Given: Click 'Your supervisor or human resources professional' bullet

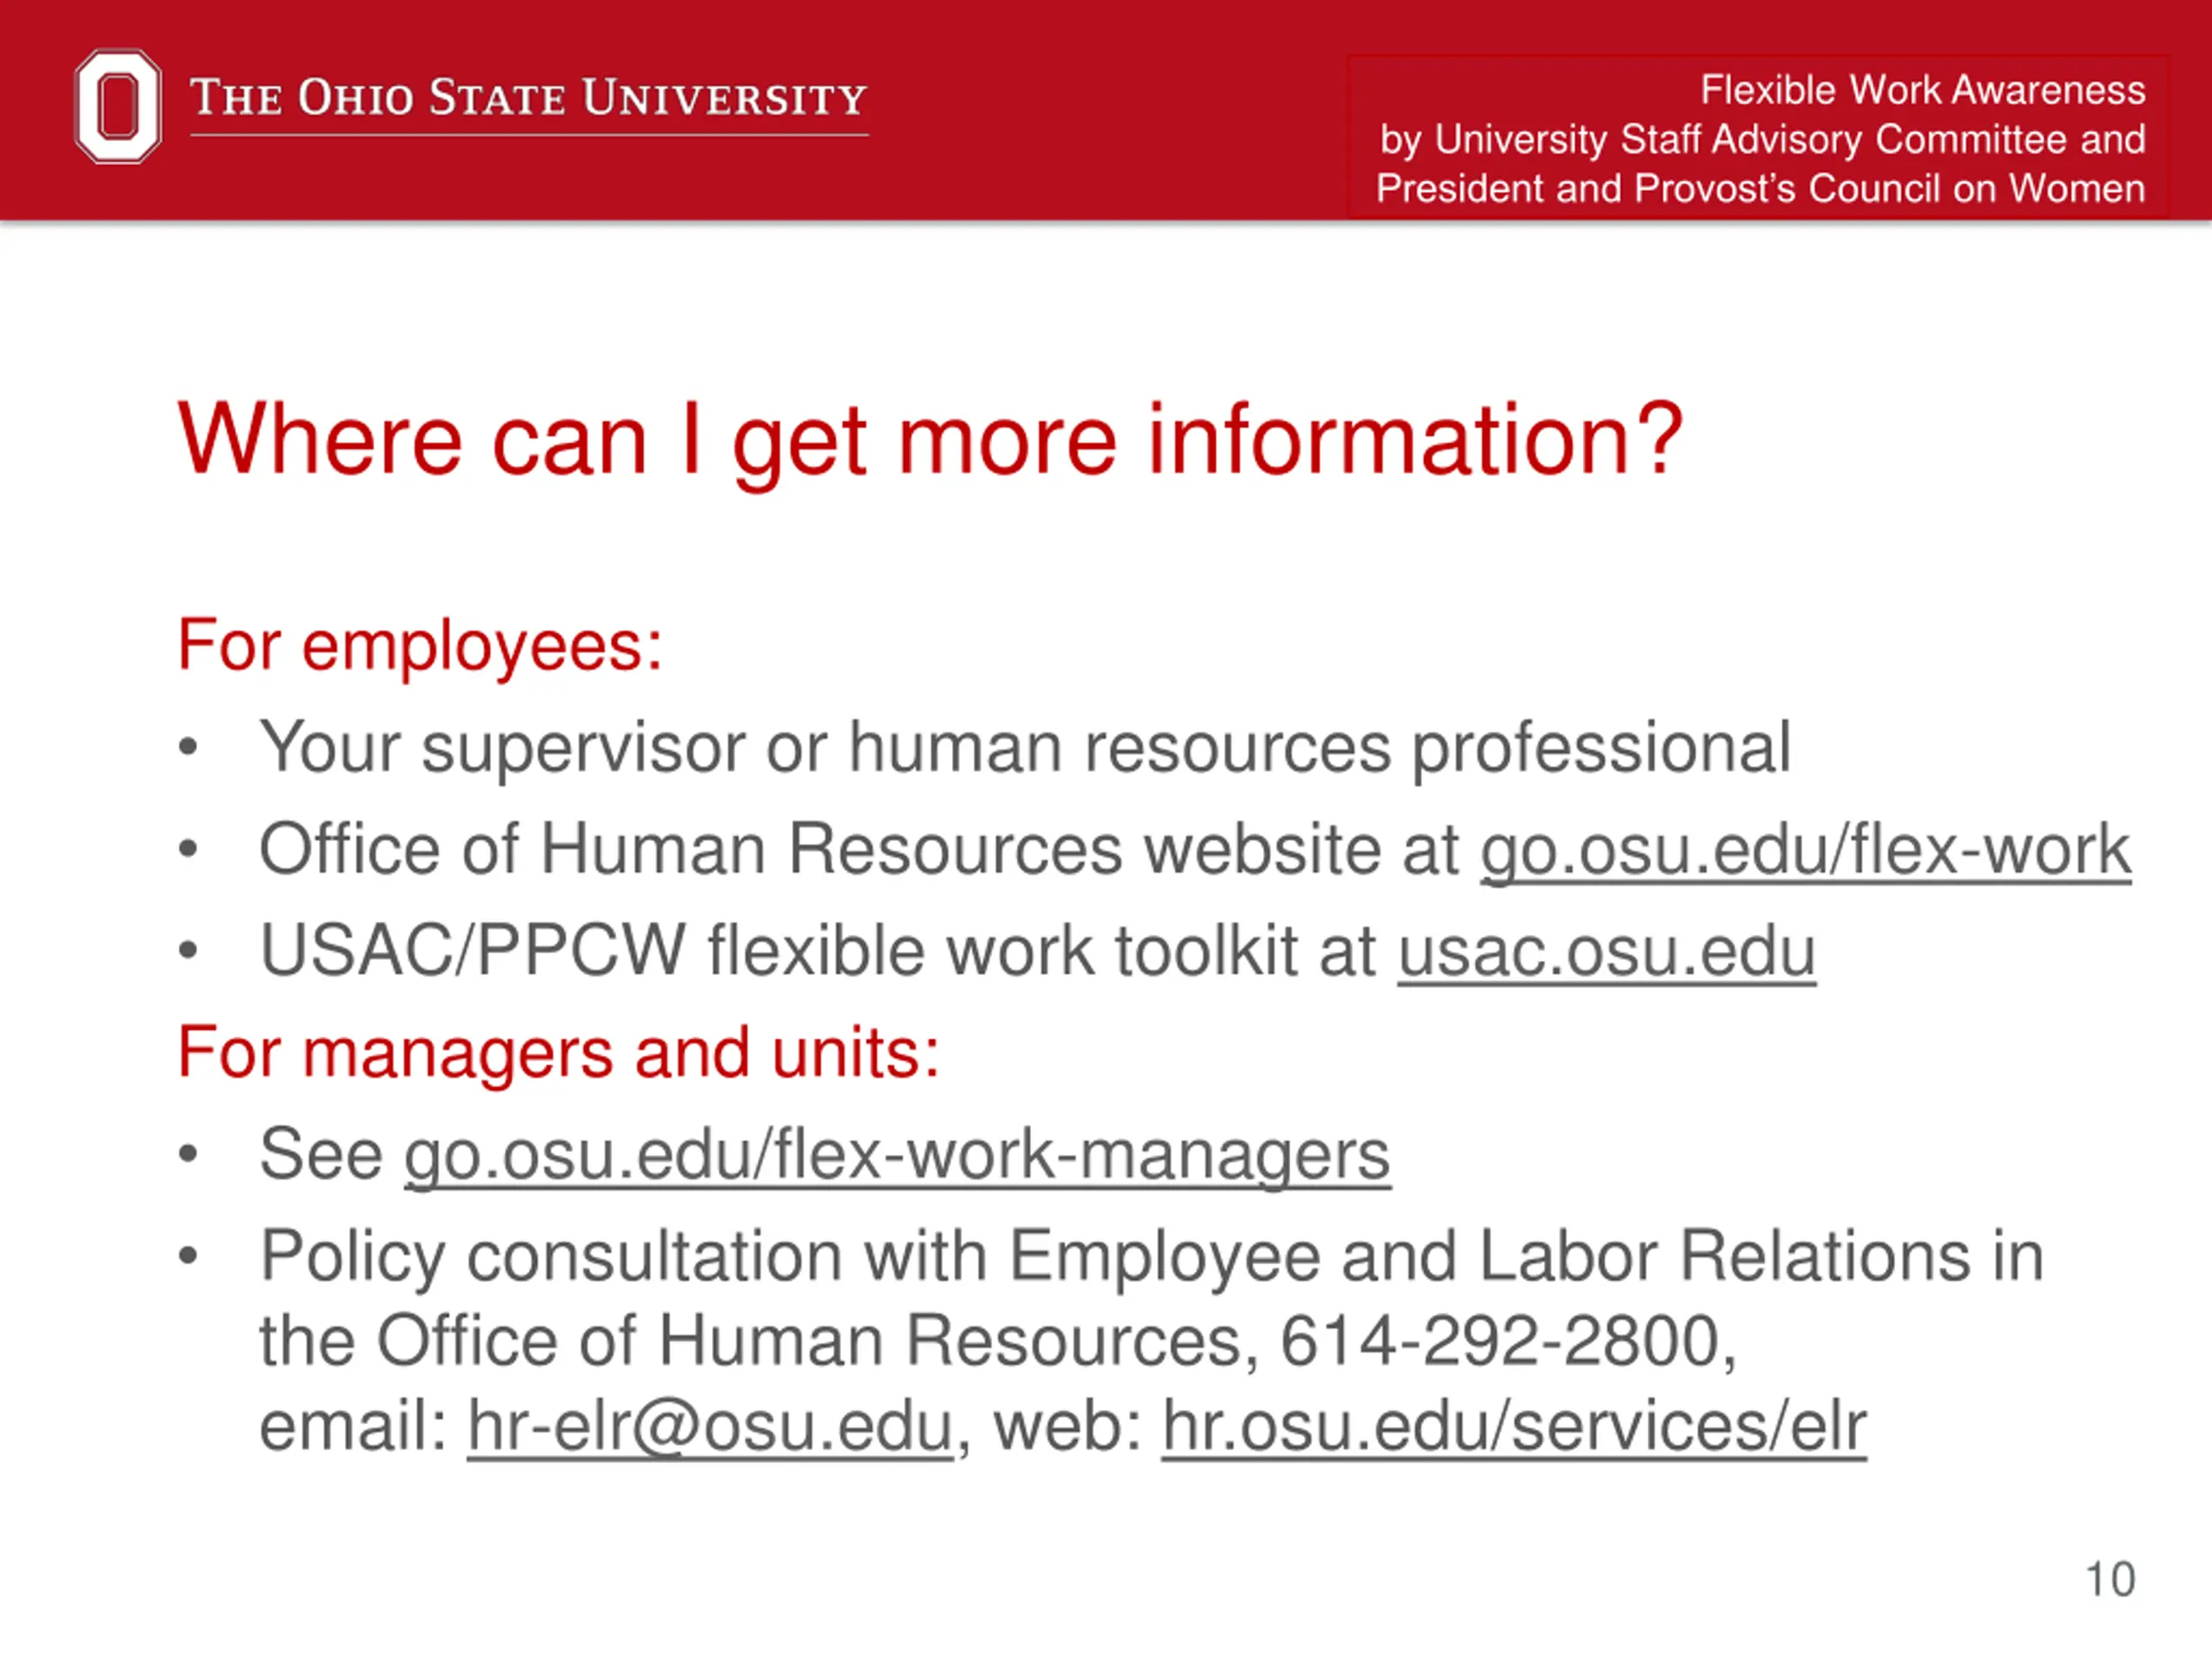Looking at the screenshot, I should pyautogui.click(x=1025, y=748).
